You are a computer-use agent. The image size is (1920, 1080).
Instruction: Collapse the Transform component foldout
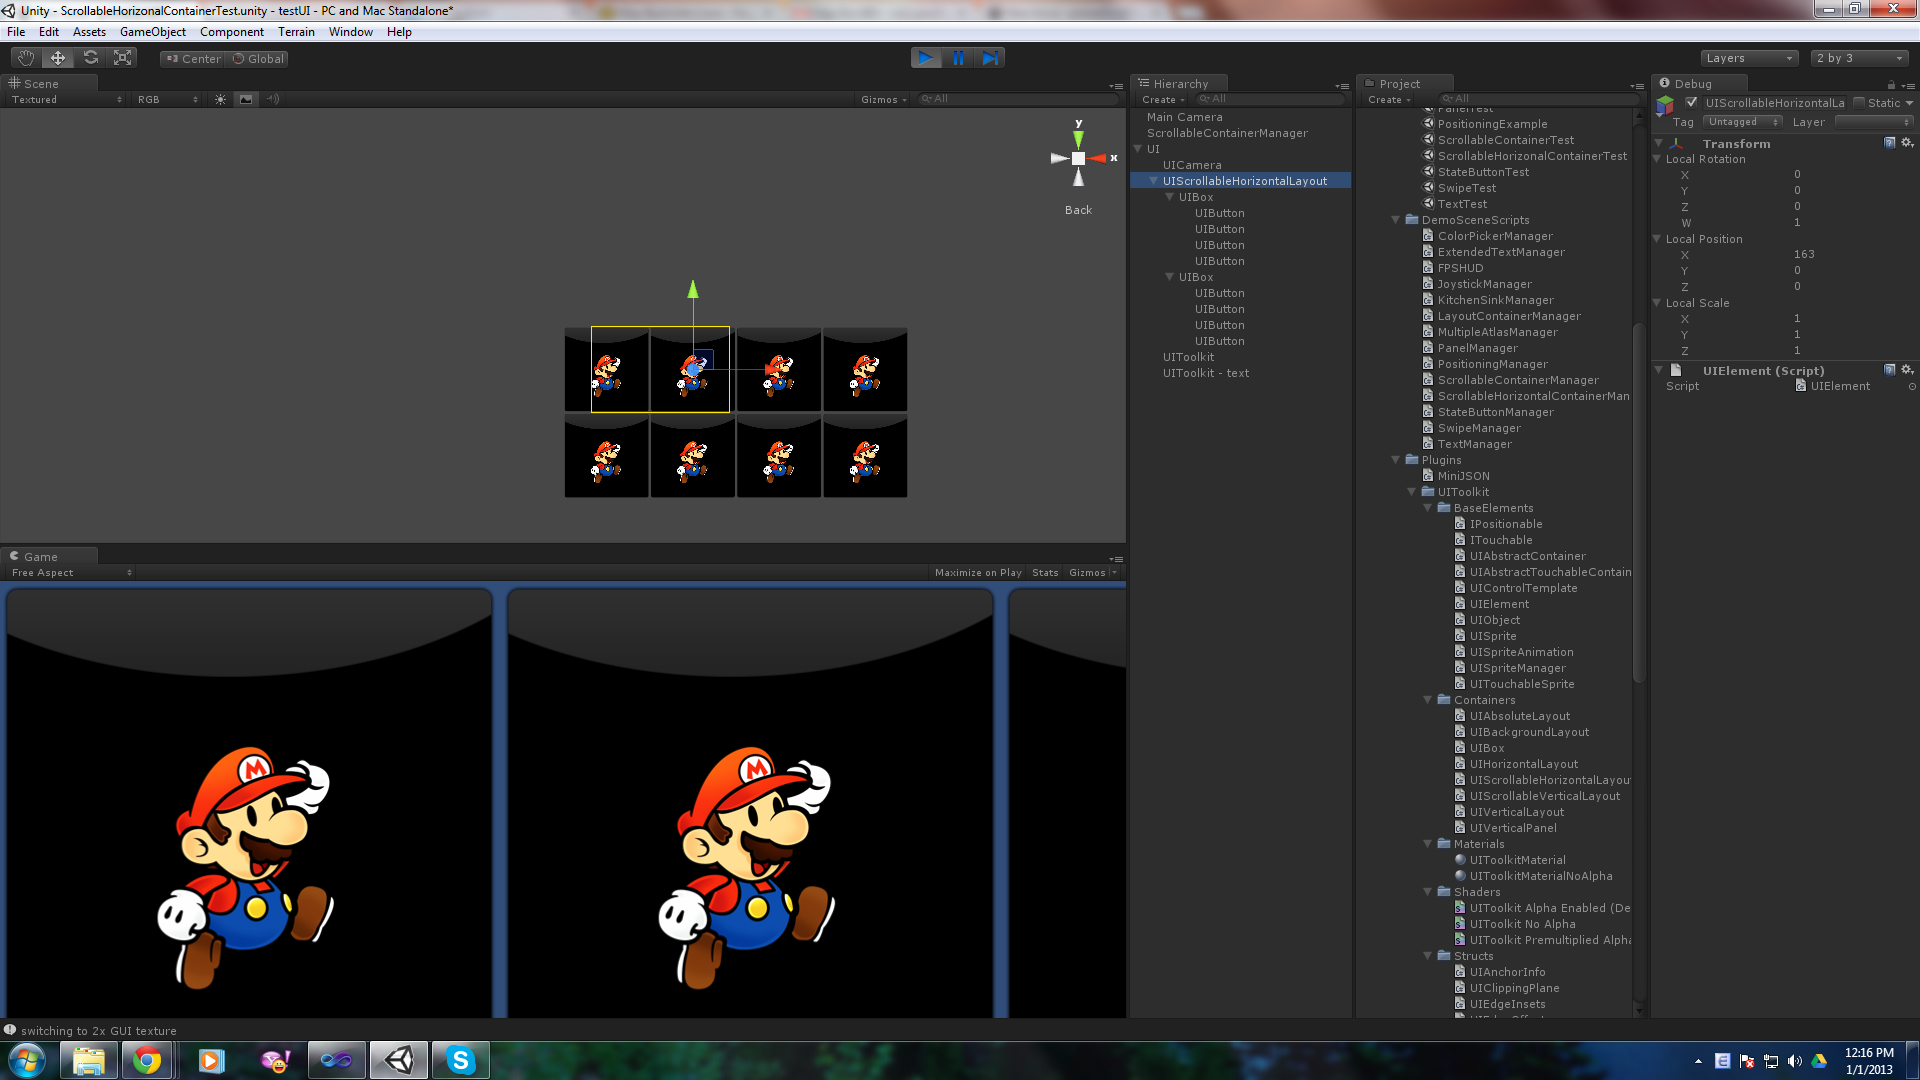(x=1659, y=144)
